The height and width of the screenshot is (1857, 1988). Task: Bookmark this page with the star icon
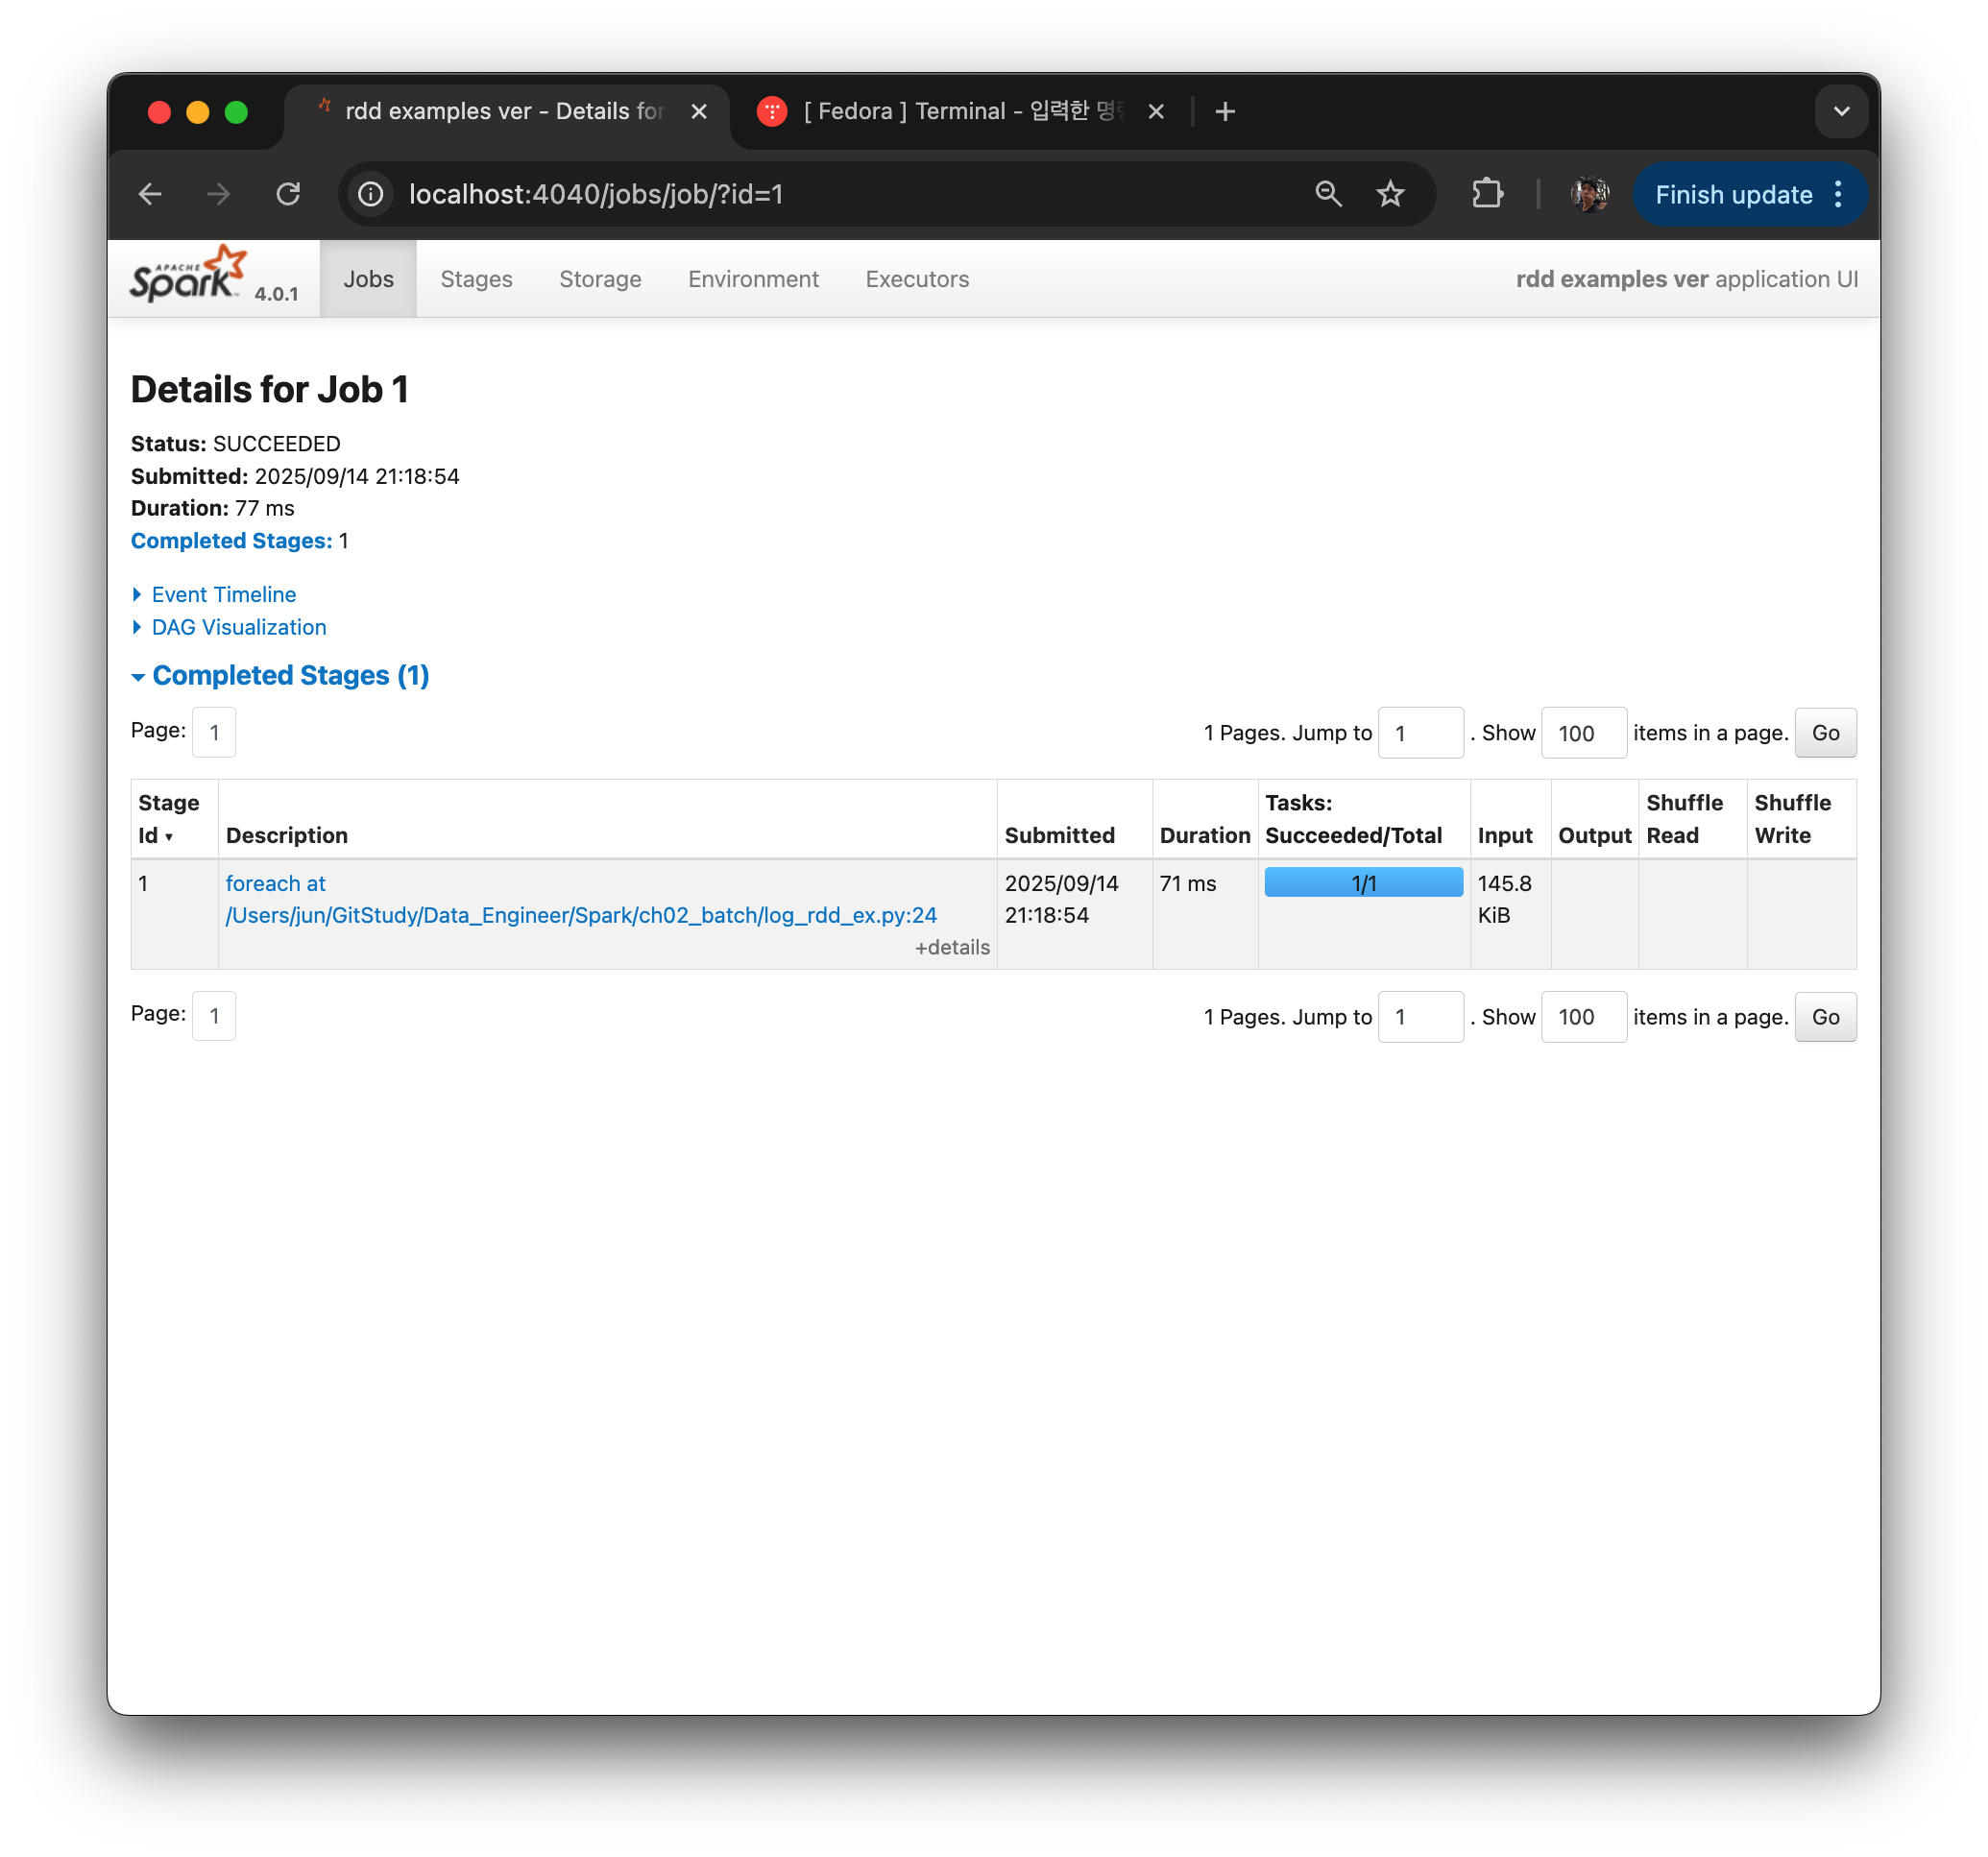(x=1390, y=194)
